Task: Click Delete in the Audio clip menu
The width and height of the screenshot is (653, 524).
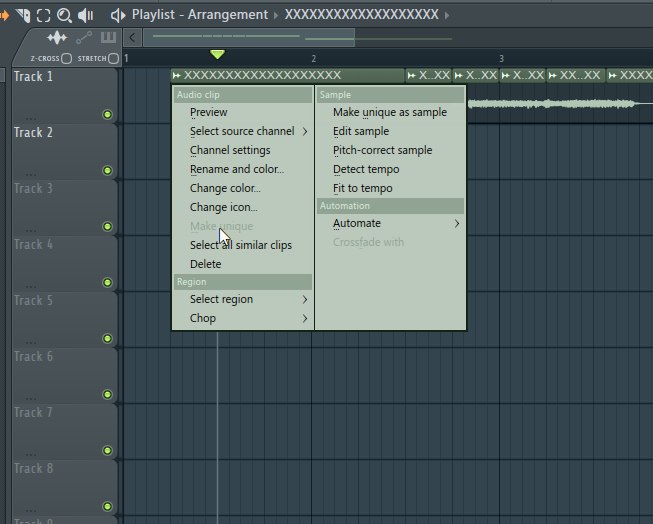Action: click(242, 264)
